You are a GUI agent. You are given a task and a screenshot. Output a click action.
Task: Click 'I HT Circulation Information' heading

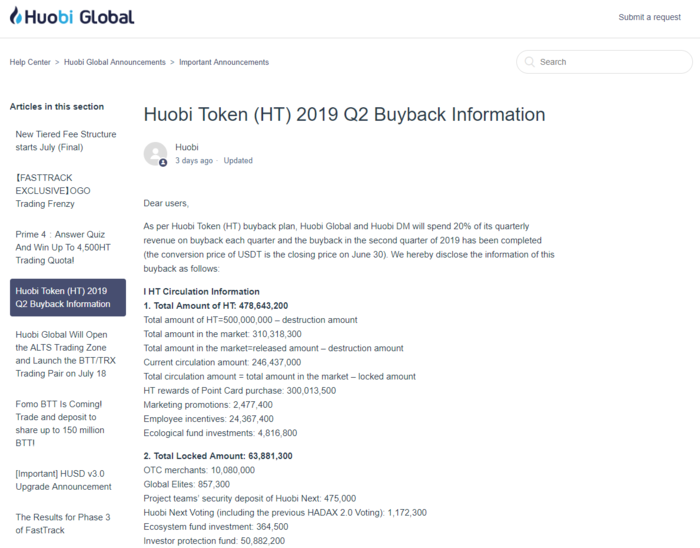coord(201,292)
